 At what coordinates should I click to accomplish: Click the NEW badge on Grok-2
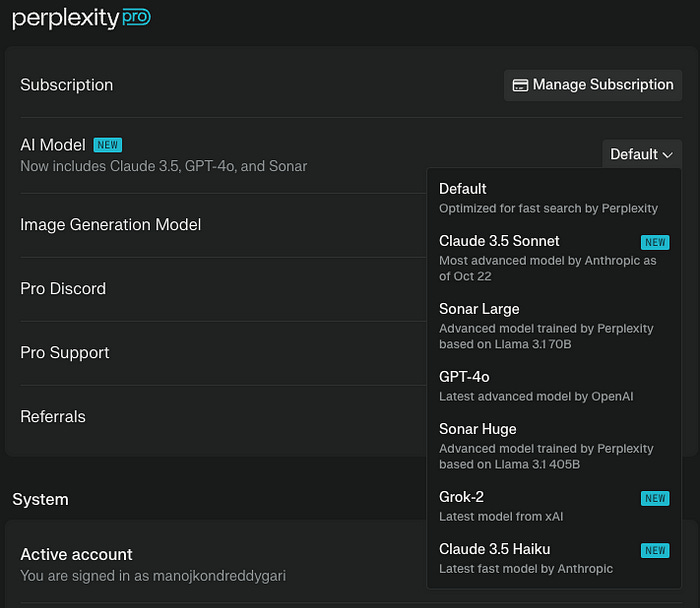655,498
